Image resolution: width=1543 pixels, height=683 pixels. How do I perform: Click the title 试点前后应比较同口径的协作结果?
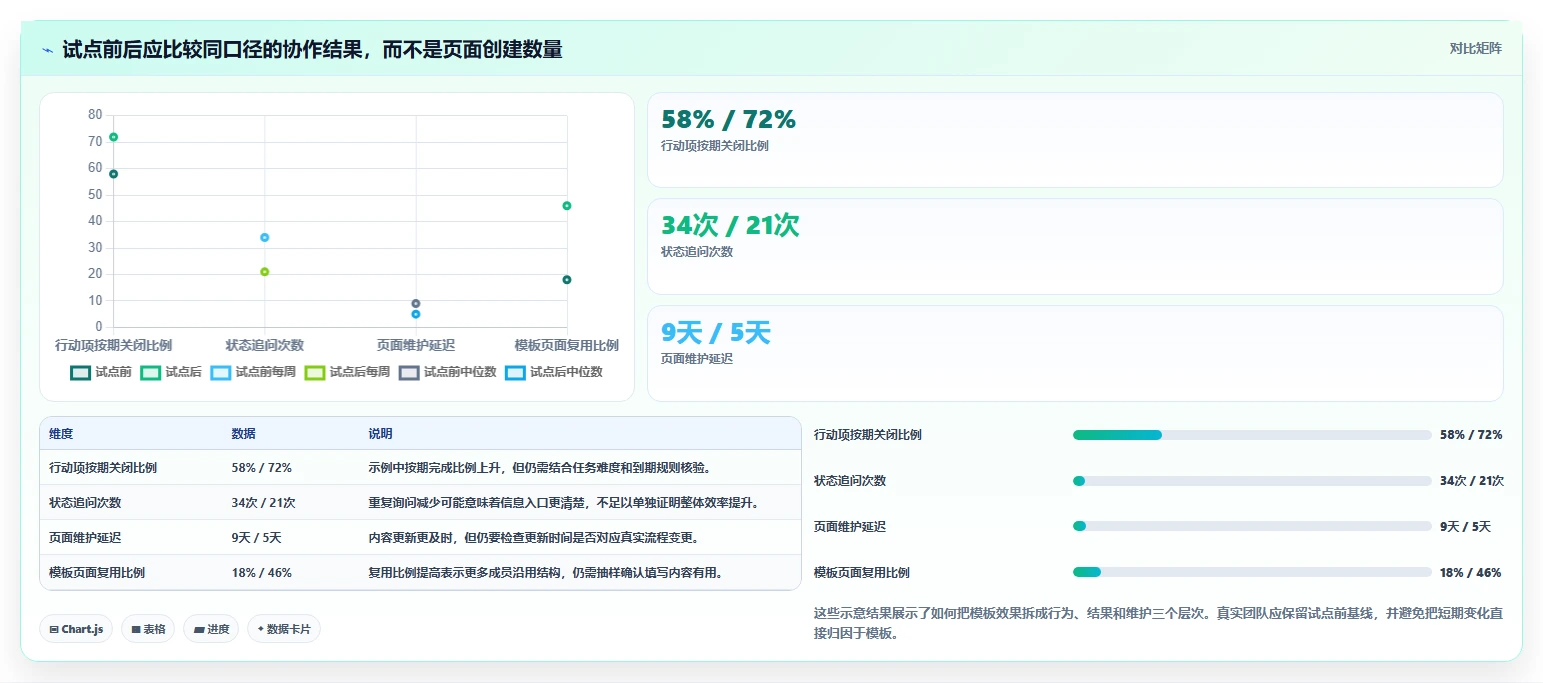click(312, 49)
